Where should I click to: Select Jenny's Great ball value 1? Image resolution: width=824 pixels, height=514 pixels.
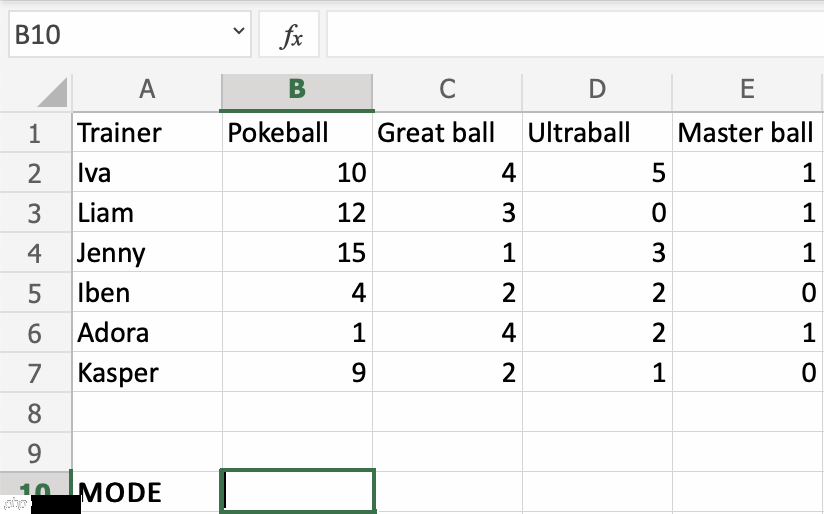coord(447,252)
